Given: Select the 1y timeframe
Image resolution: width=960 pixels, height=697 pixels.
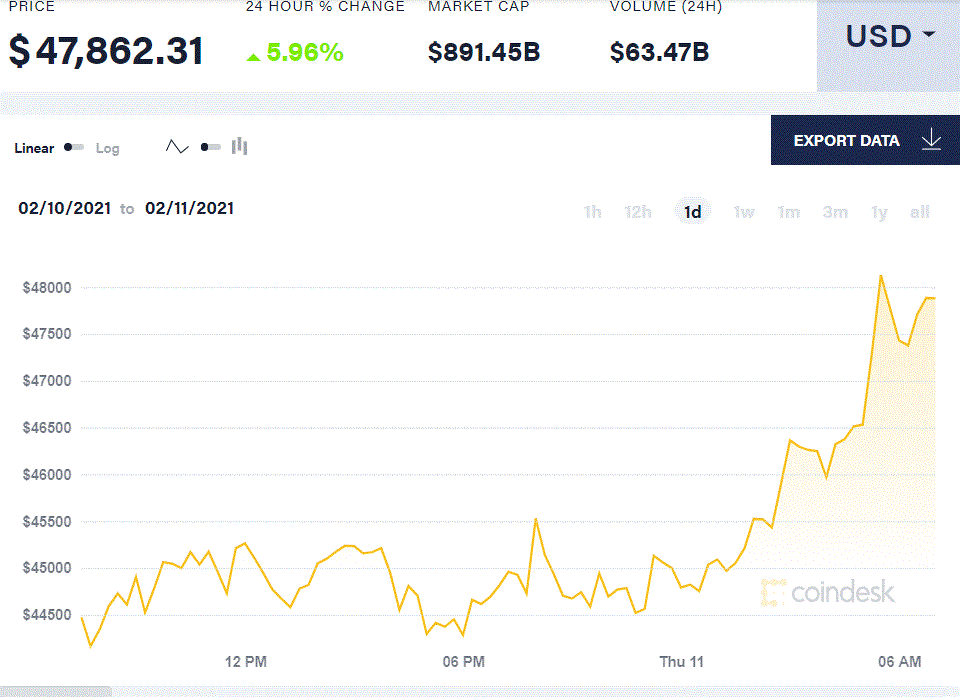Looking at the screenshot, I should tap(879, 212).
